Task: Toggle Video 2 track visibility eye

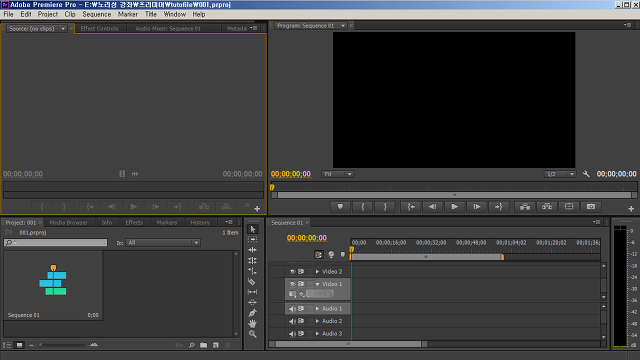Action: point(292,271)
